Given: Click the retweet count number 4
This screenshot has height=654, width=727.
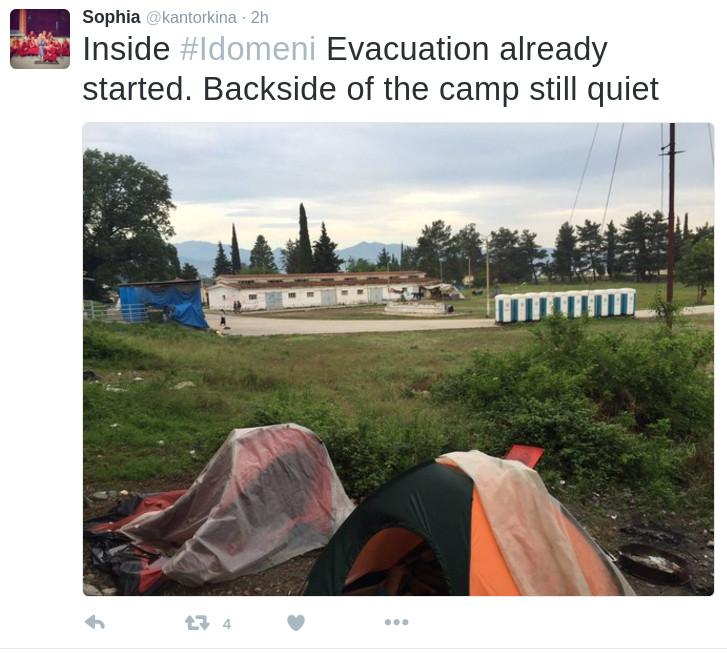Looking at the screenshot, I should [226, 624].
